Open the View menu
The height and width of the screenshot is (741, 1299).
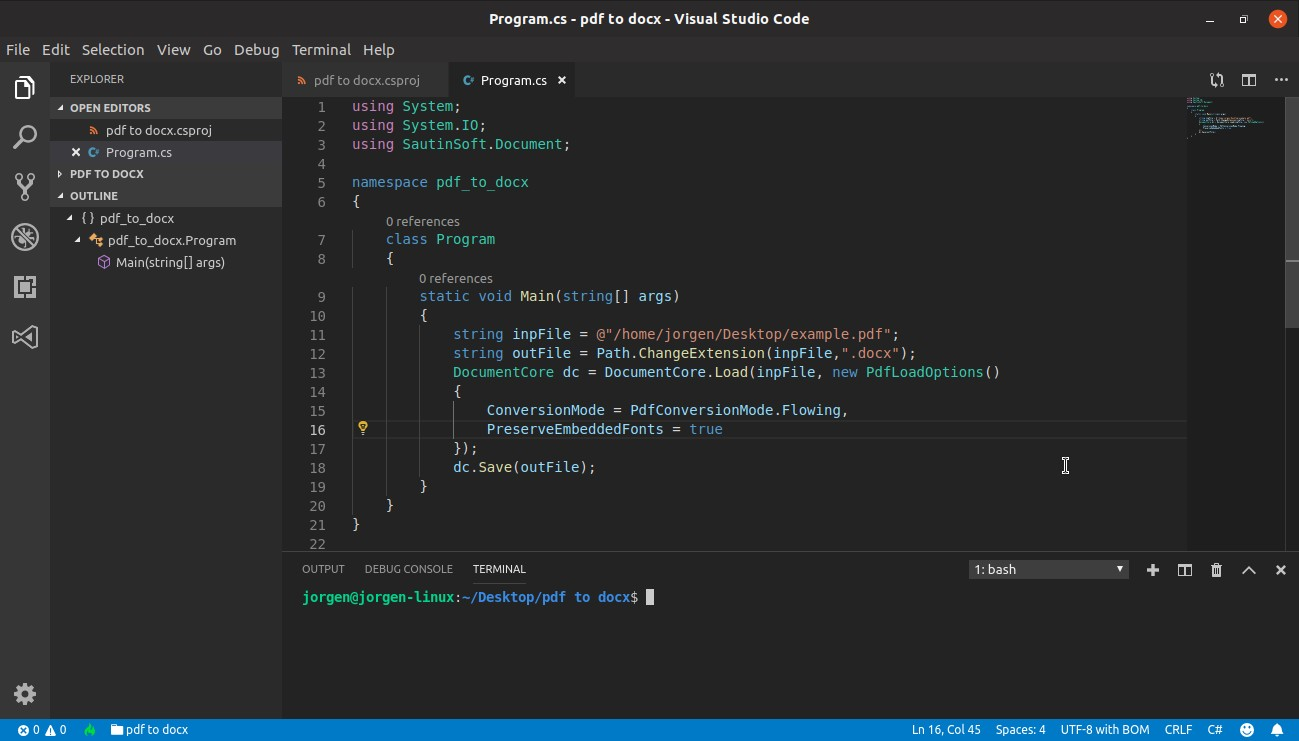(x=173, y=49)
